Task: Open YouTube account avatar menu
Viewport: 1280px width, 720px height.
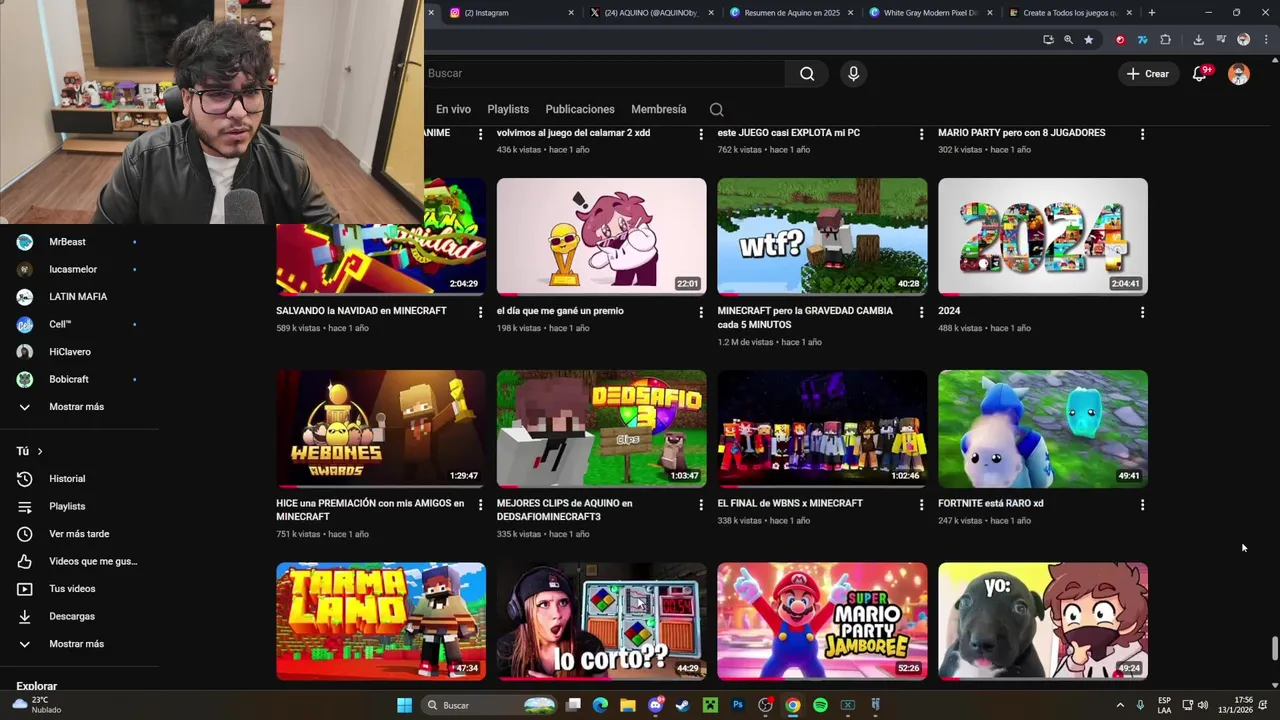Action: click(x=1239, y=74)
